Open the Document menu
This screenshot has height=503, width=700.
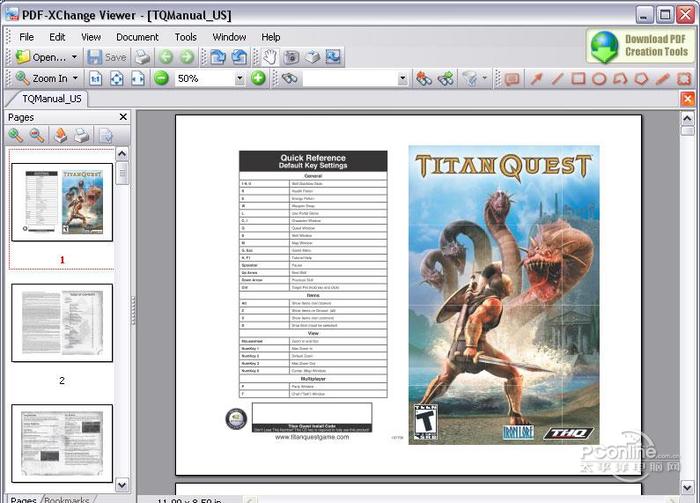click(x=137, y=37)
